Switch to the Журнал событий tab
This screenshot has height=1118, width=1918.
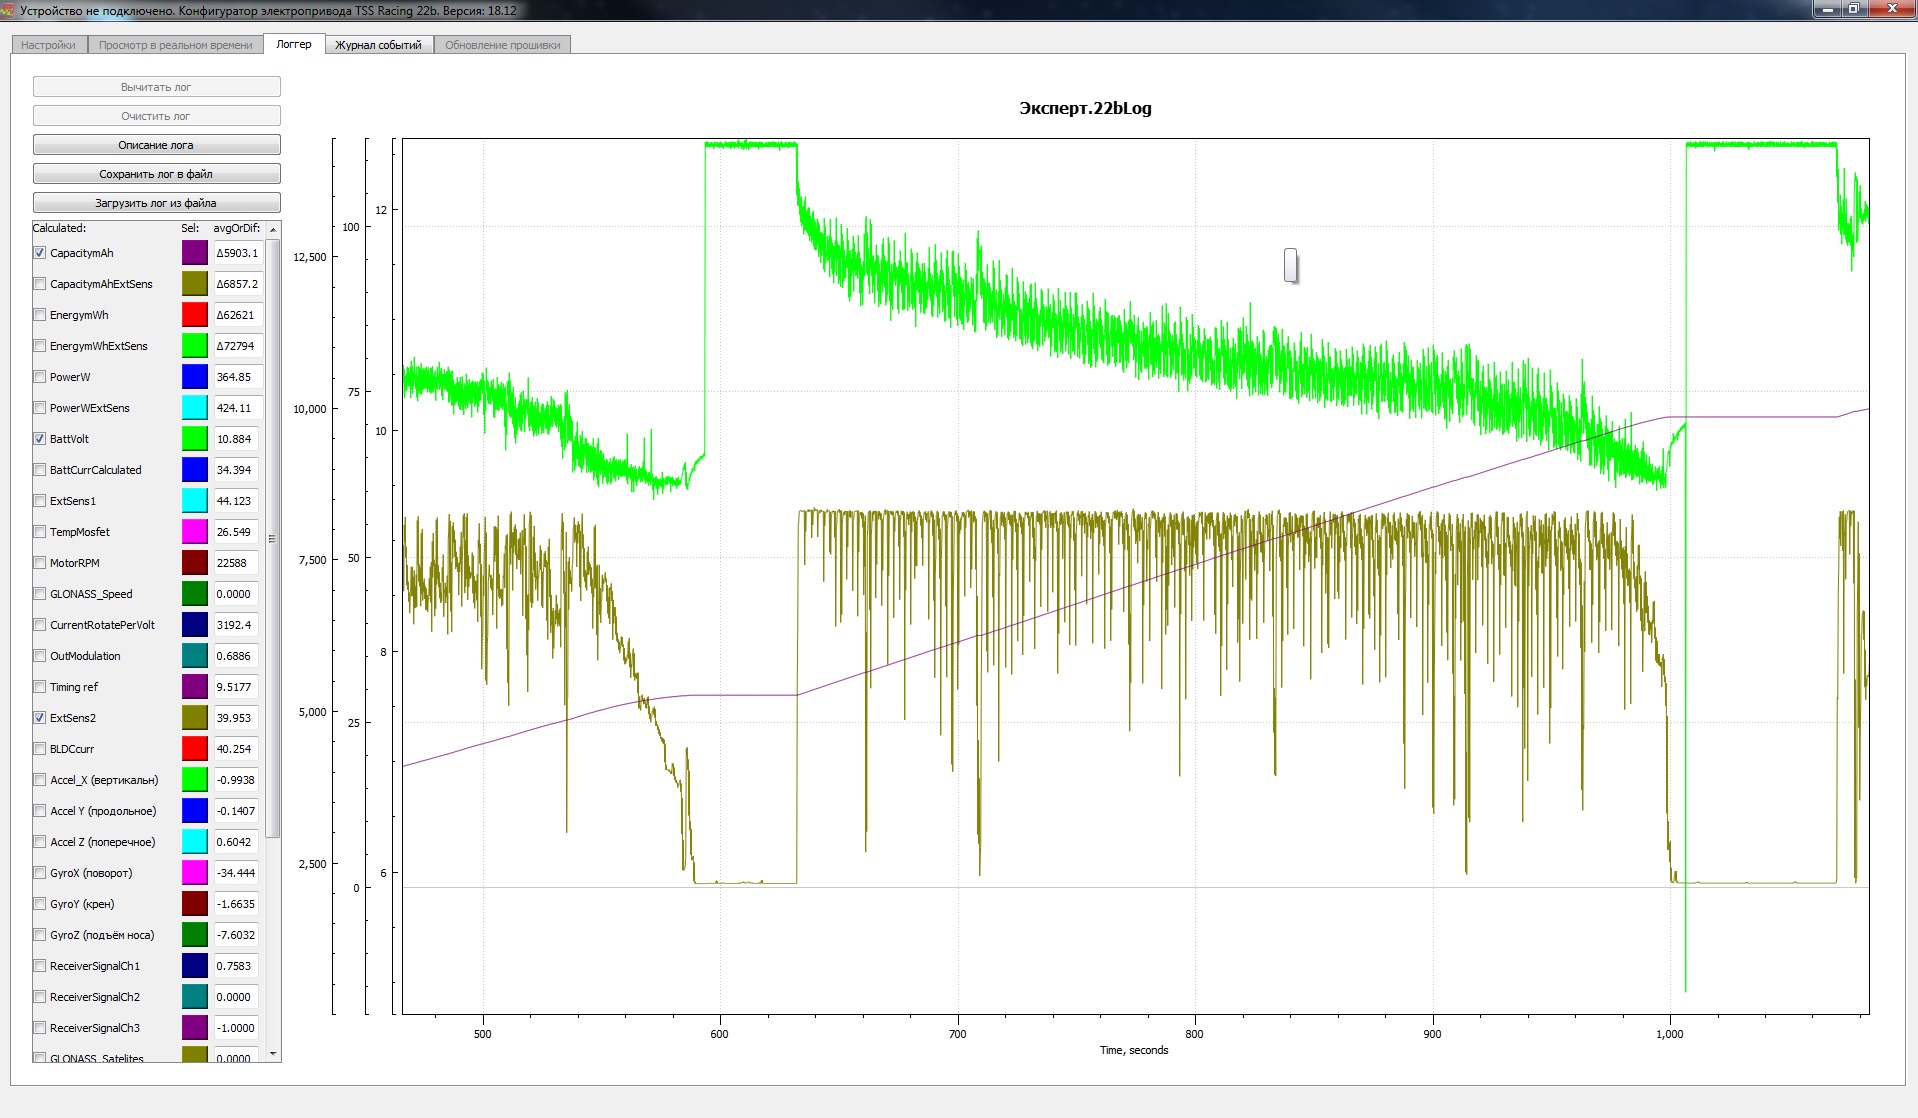point(378,45)
